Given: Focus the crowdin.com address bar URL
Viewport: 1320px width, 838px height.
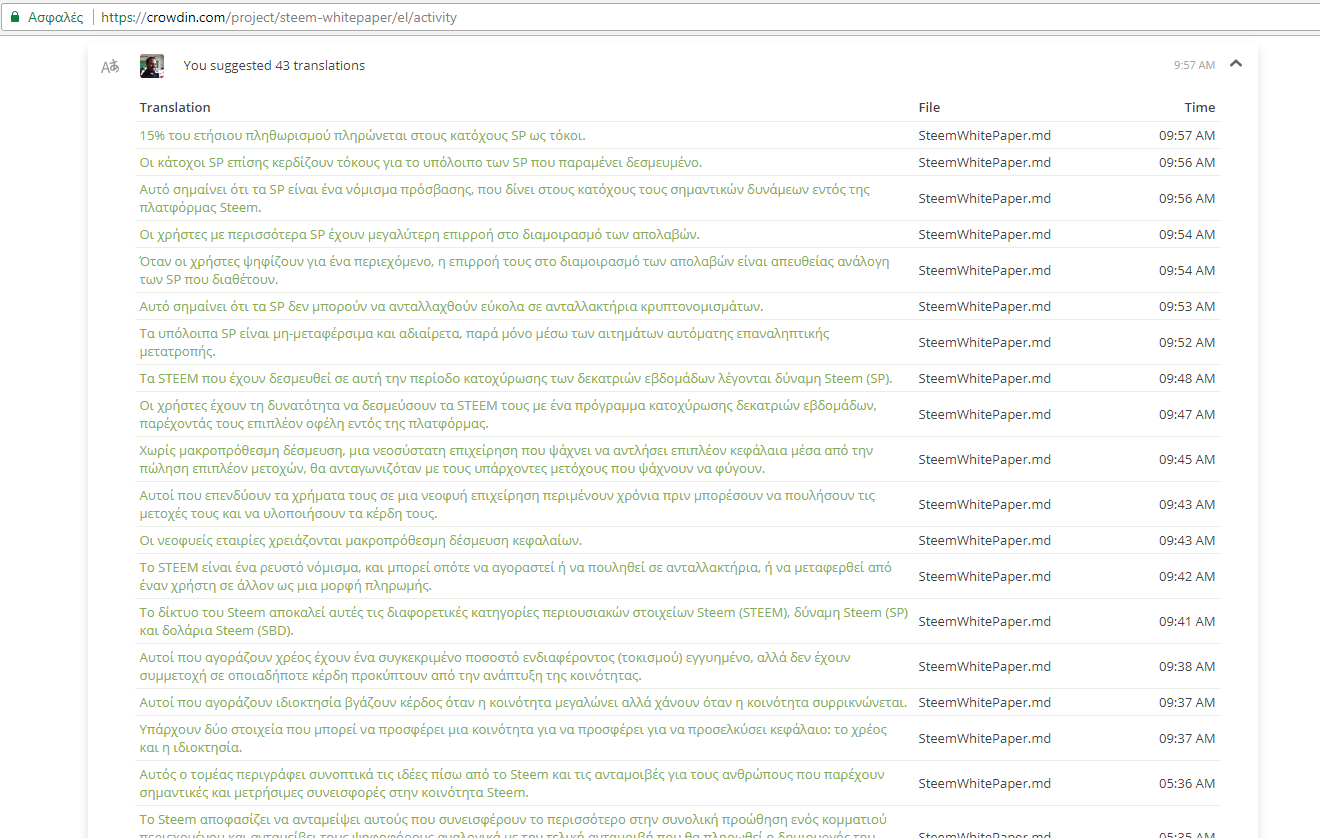Looking at the screenshot, I should coord(281,17).
